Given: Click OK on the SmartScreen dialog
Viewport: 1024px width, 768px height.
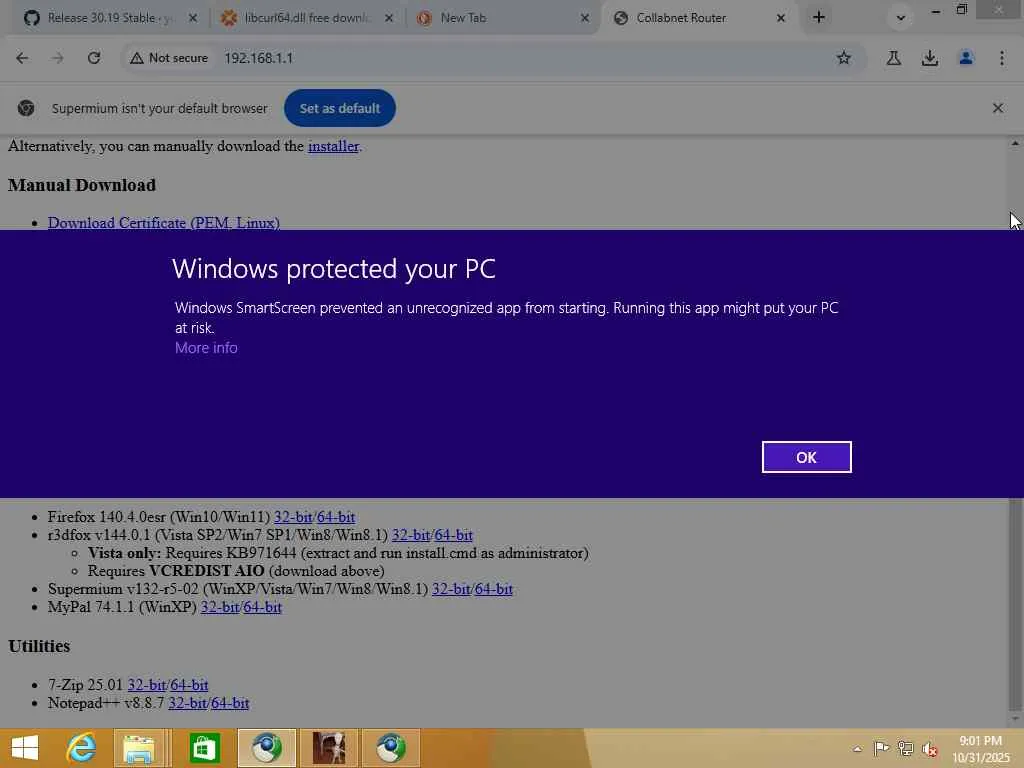Looking at the screenshot, I should point(806,457).
